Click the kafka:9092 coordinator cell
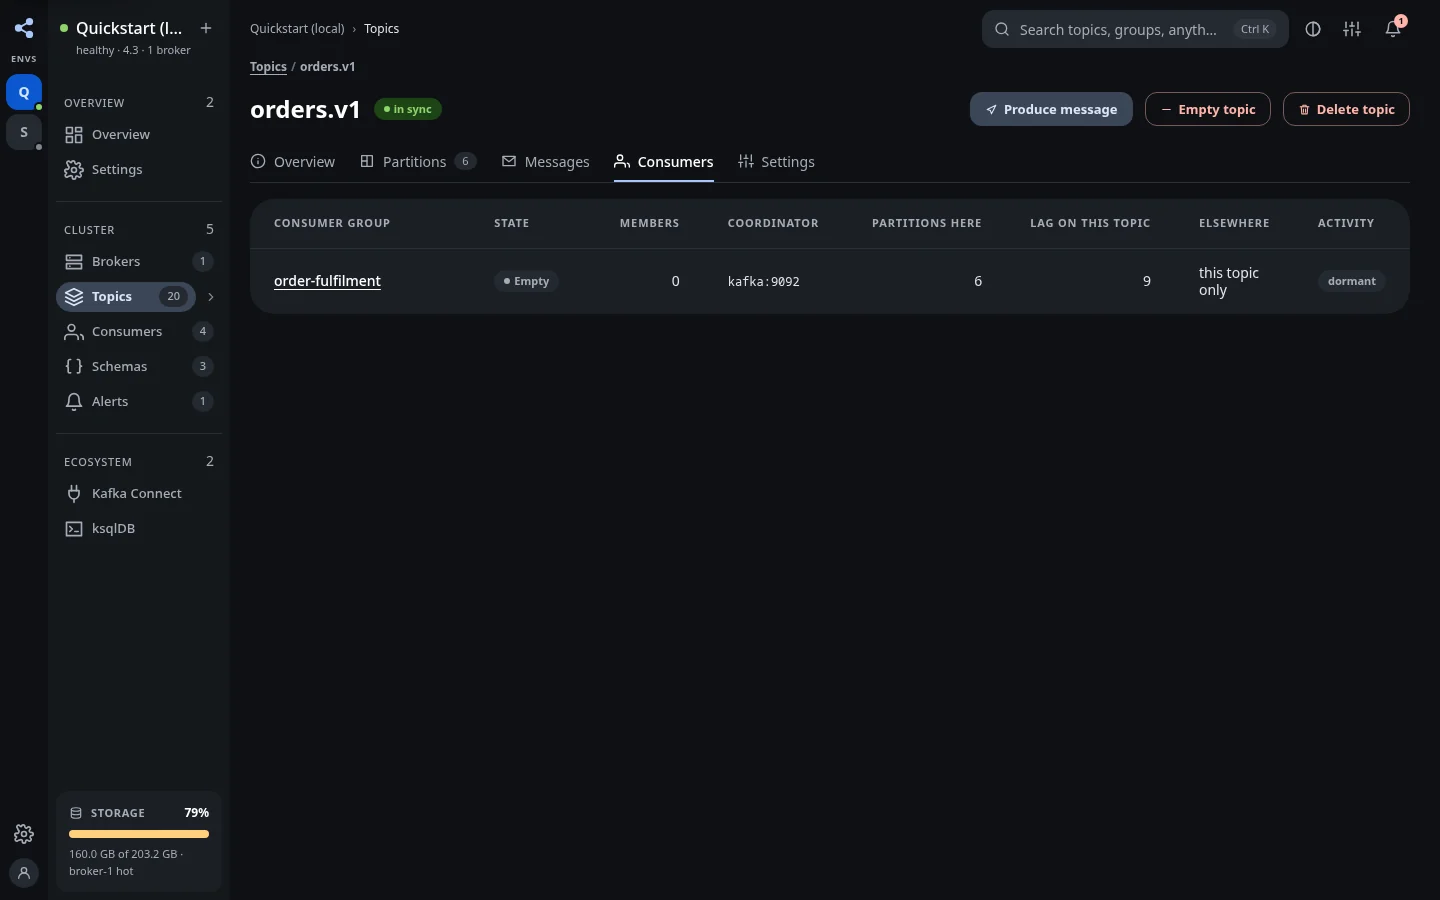Image resolution: width=1440 pixels, height=900 pixels. (x=764, y=282)
